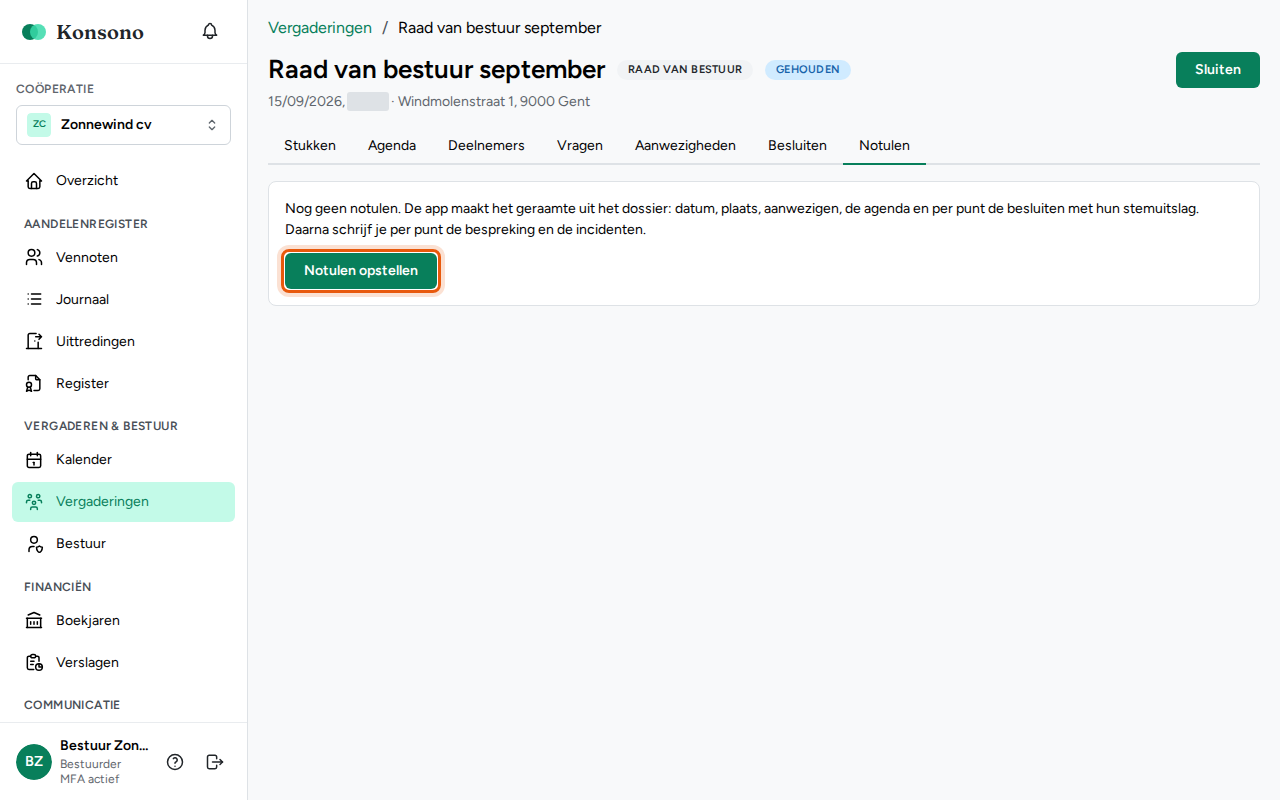Viewport: 1280px width, 800px height.
Task: Click the Journaal list icon
Action: [34, 300]
